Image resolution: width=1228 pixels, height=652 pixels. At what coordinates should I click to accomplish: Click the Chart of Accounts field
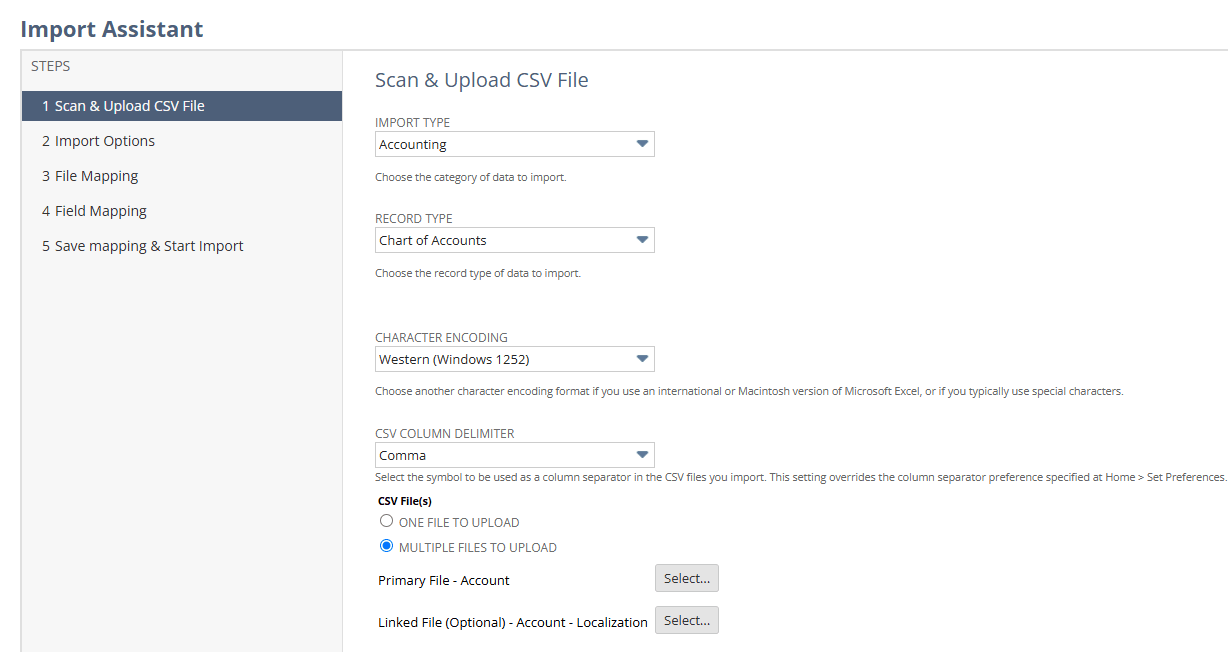[515, 240]
